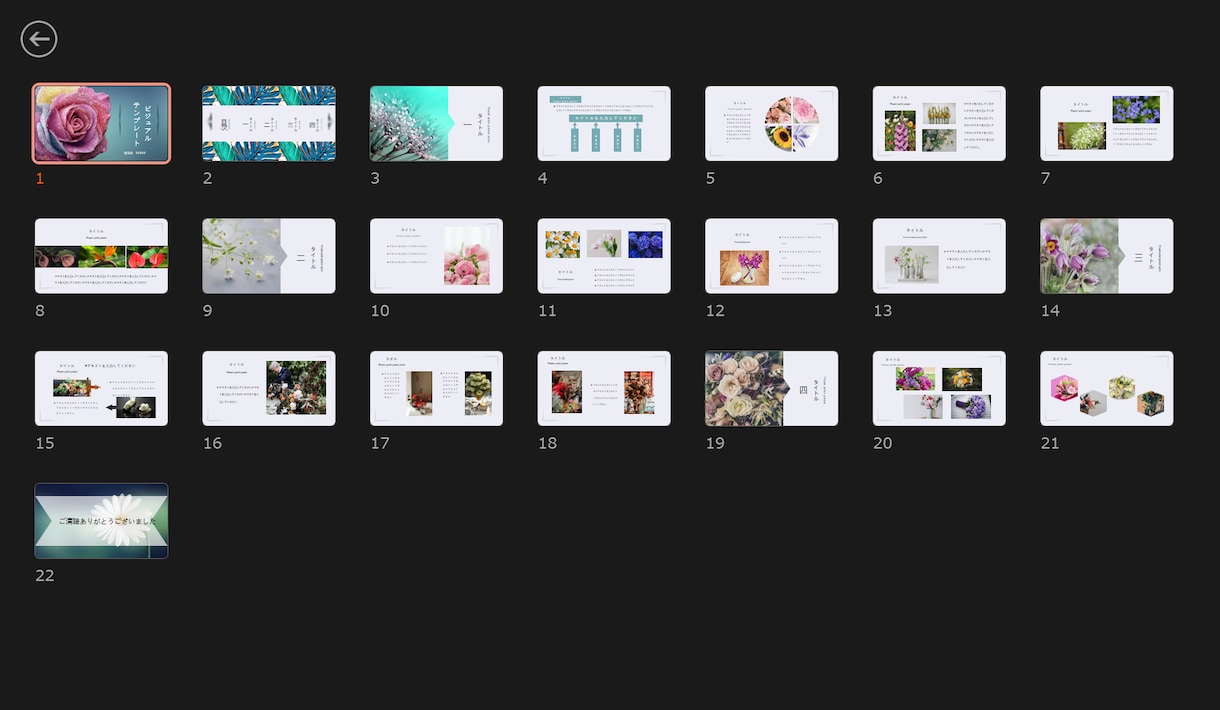Open slide 22 closing daisy thumbnail
The image size is (1220, 710).
point(101,521)
